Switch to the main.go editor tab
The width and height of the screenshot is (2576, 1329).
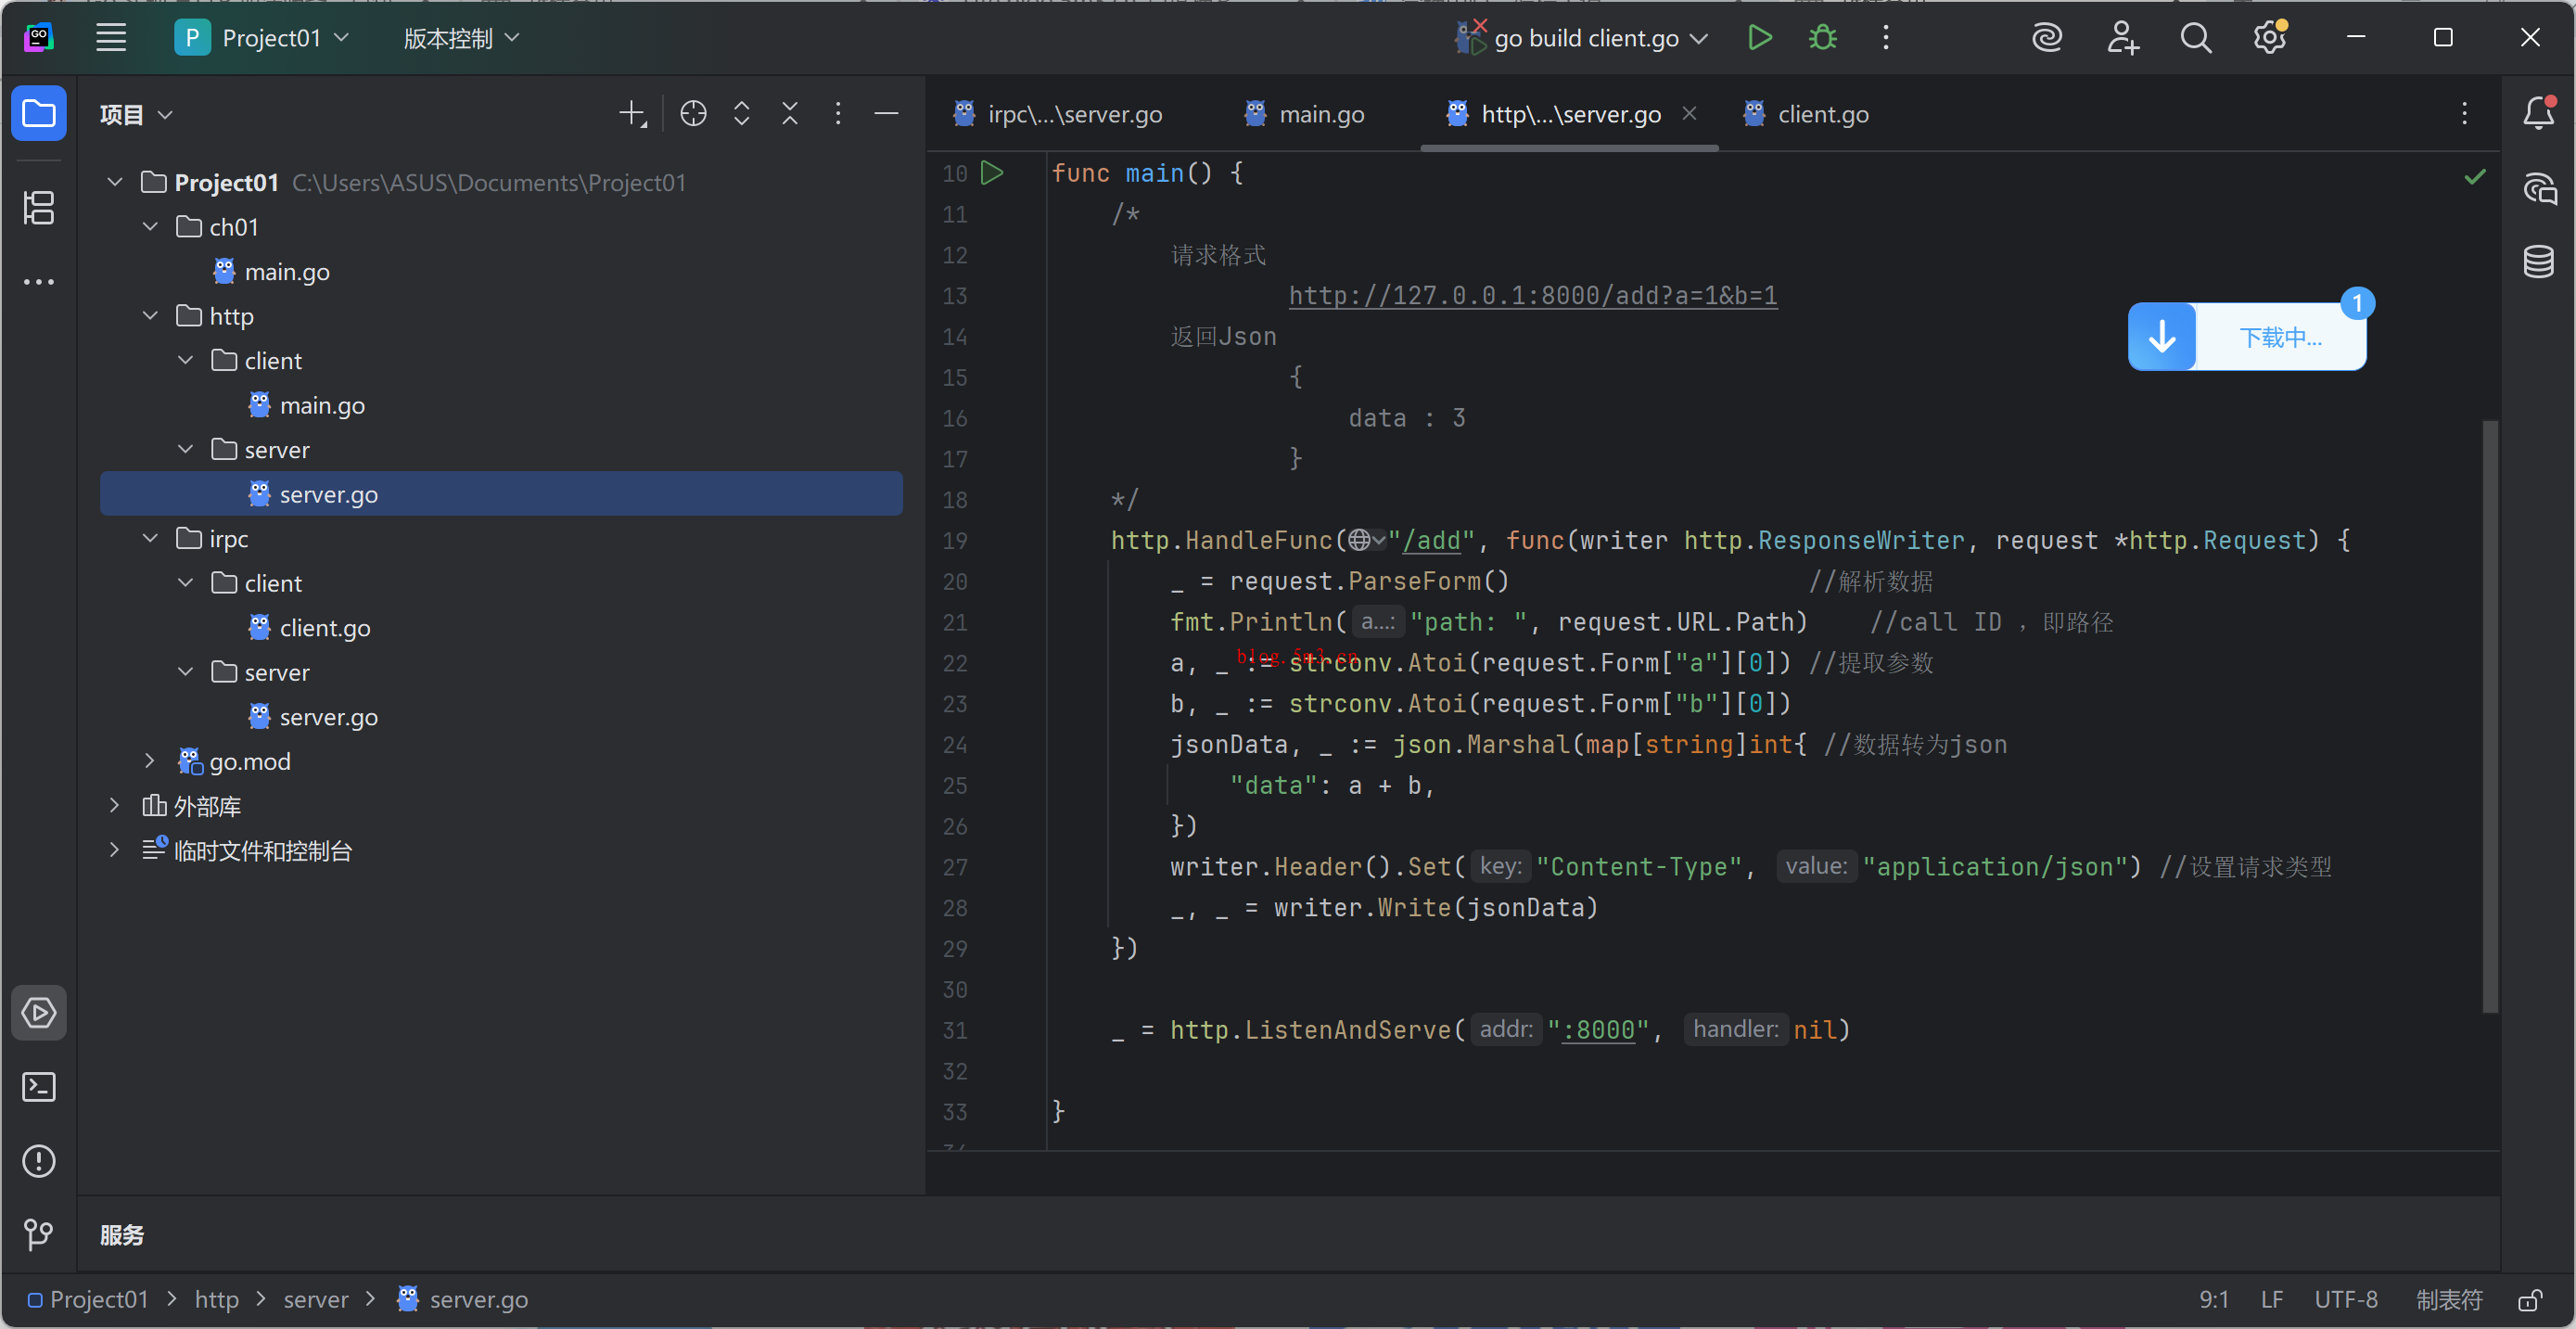[x=1305, y=114]
